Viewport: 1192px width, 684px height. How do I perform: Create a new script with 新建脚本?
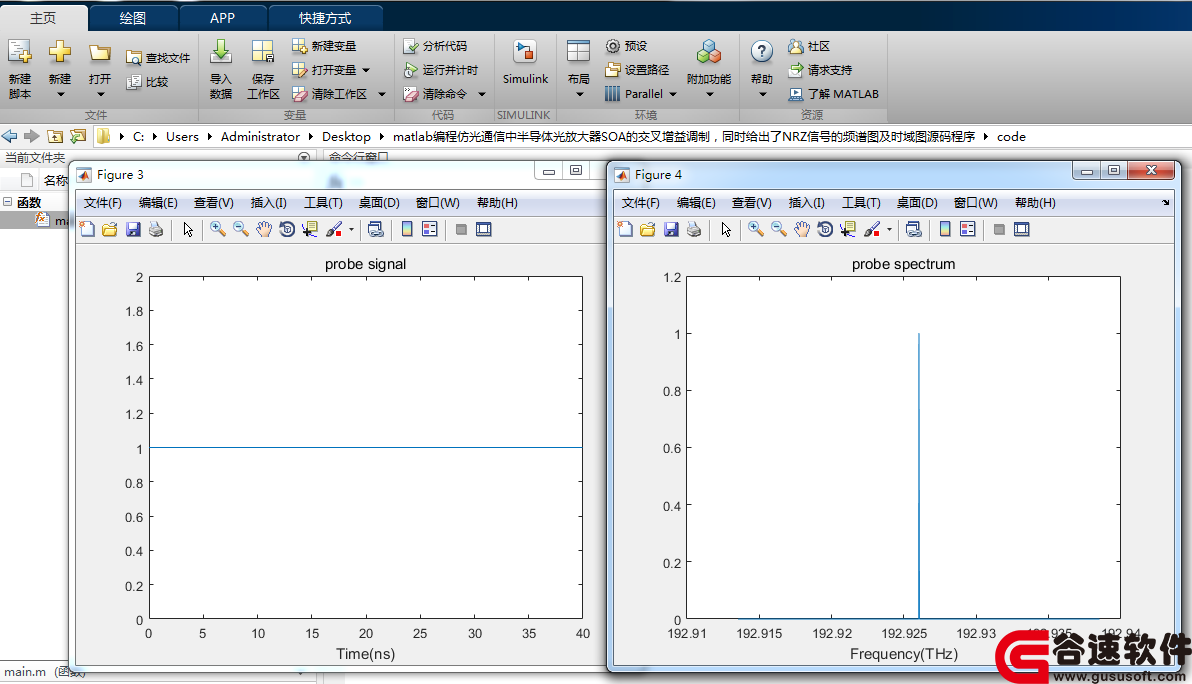point(20,68)
